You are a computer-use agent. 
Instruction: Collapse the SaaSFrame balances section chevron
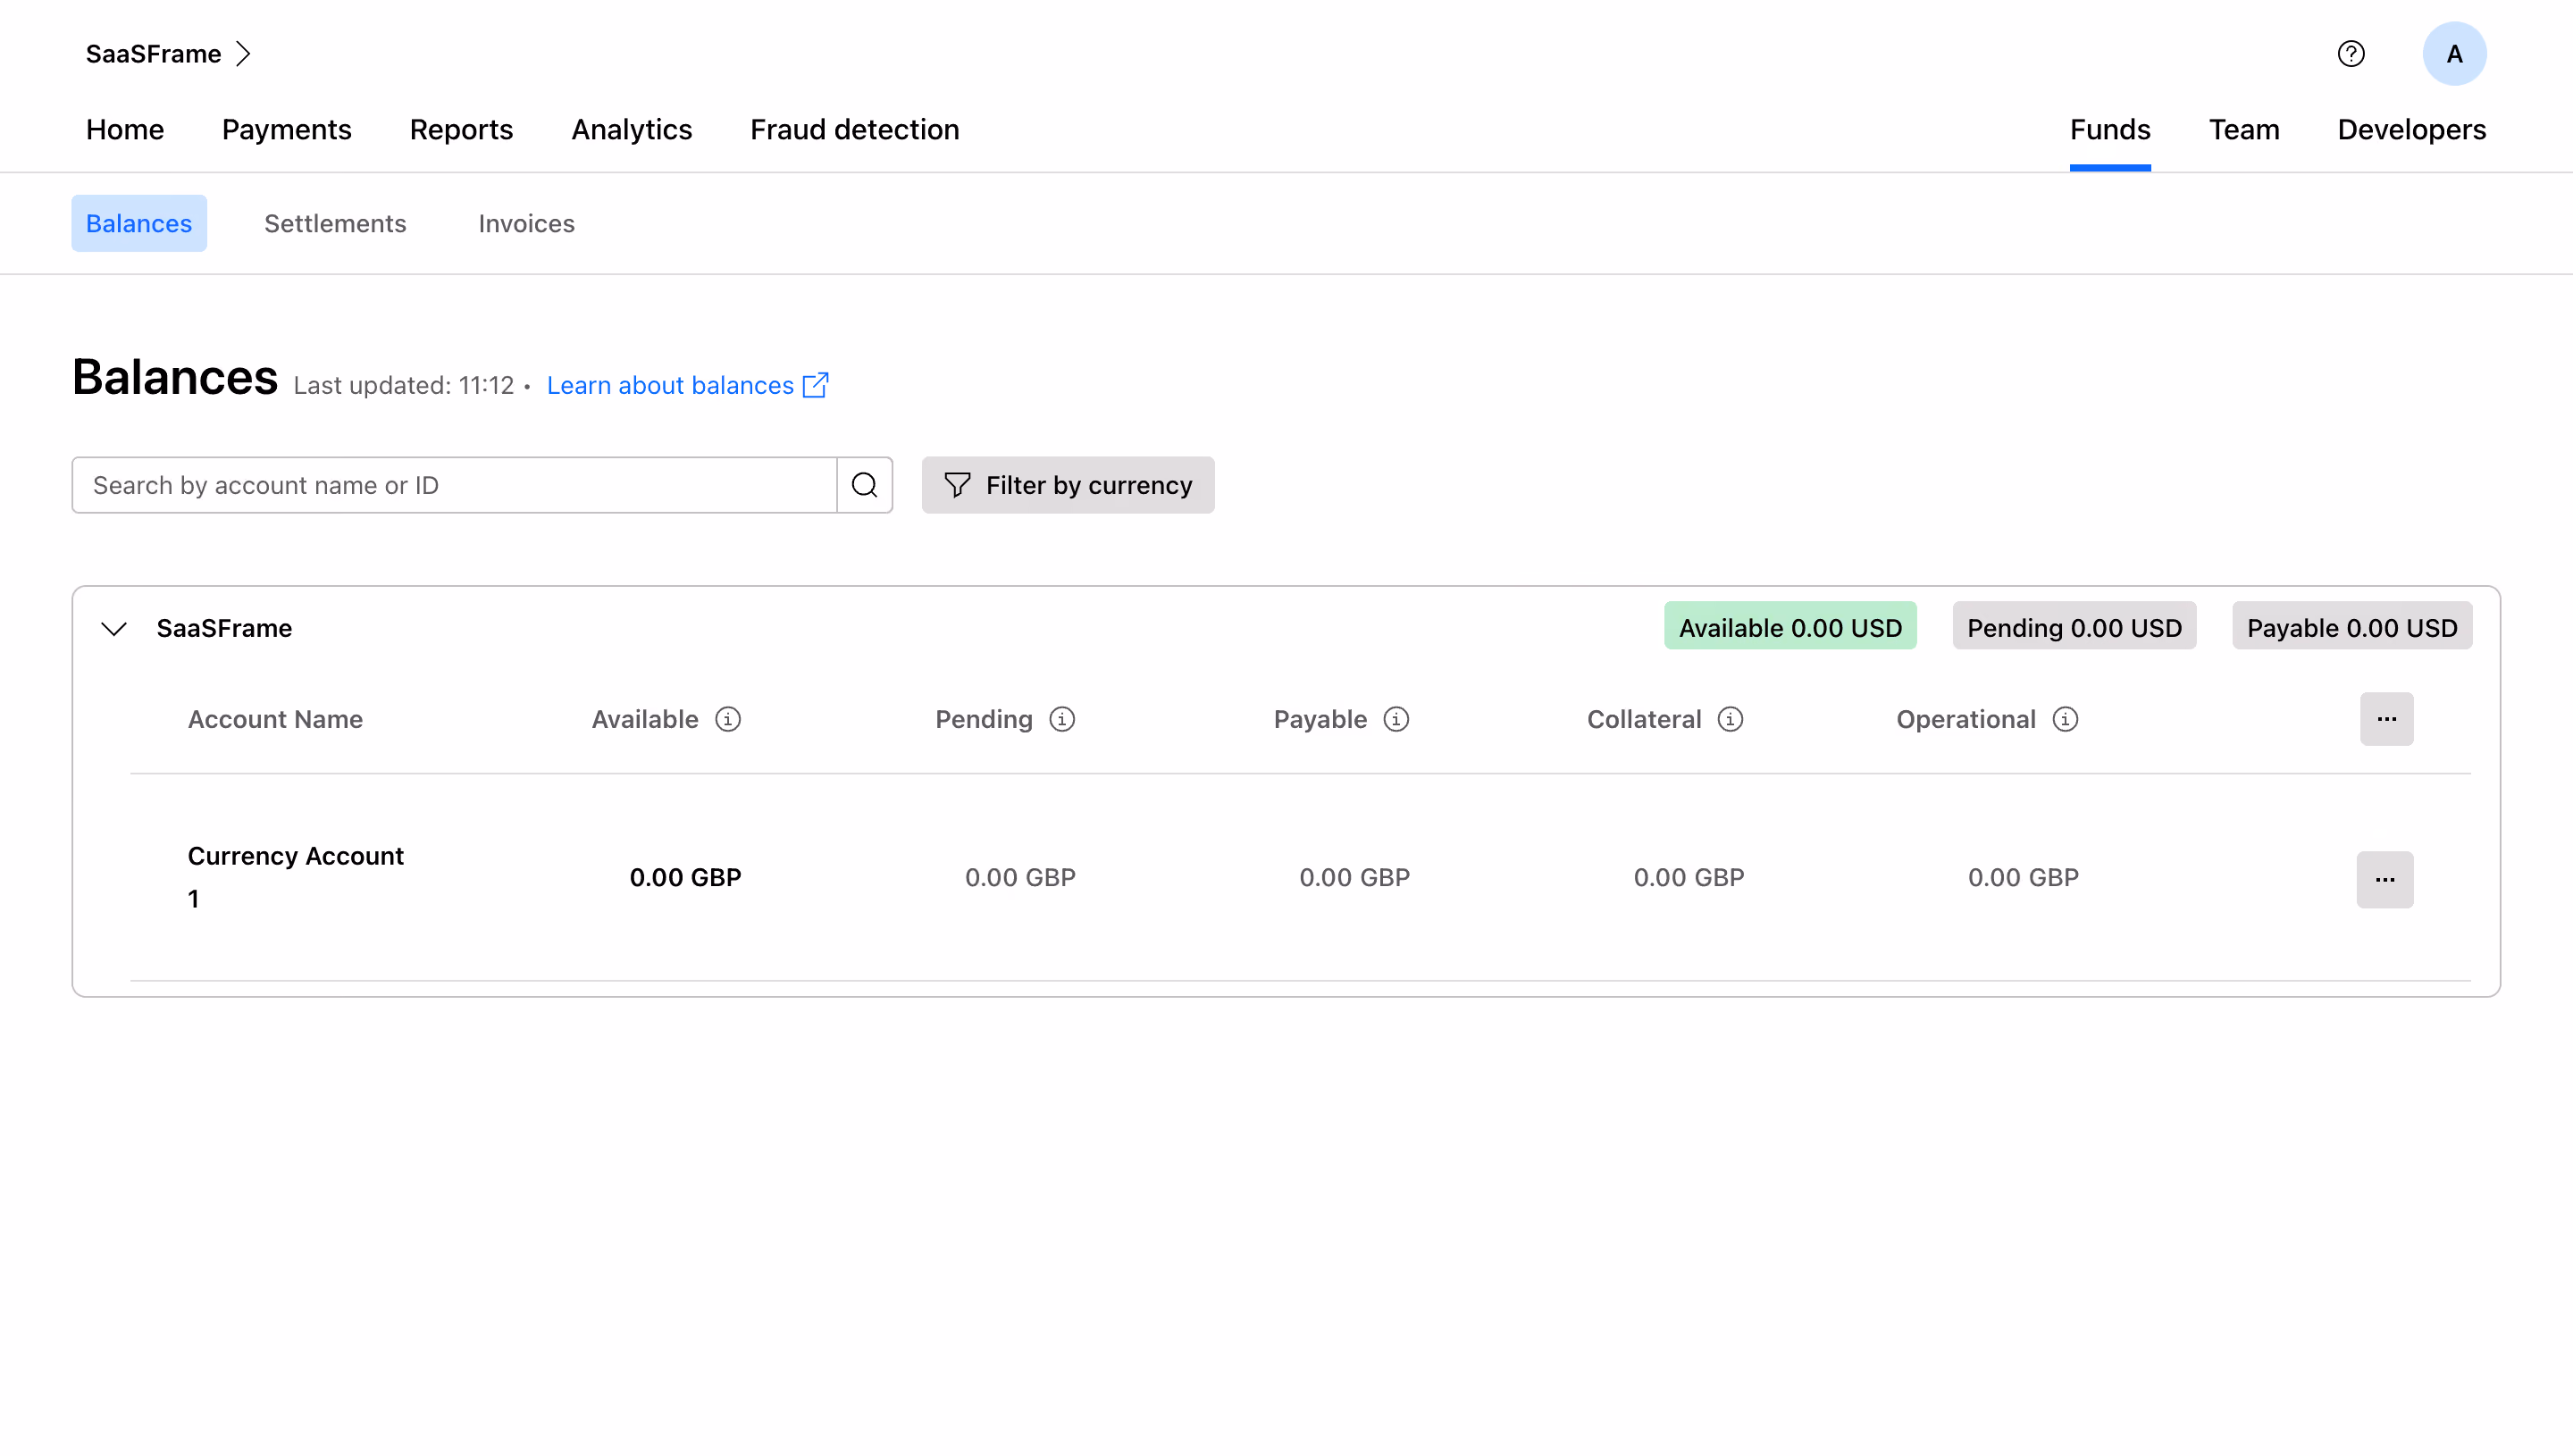pos(114,629)
